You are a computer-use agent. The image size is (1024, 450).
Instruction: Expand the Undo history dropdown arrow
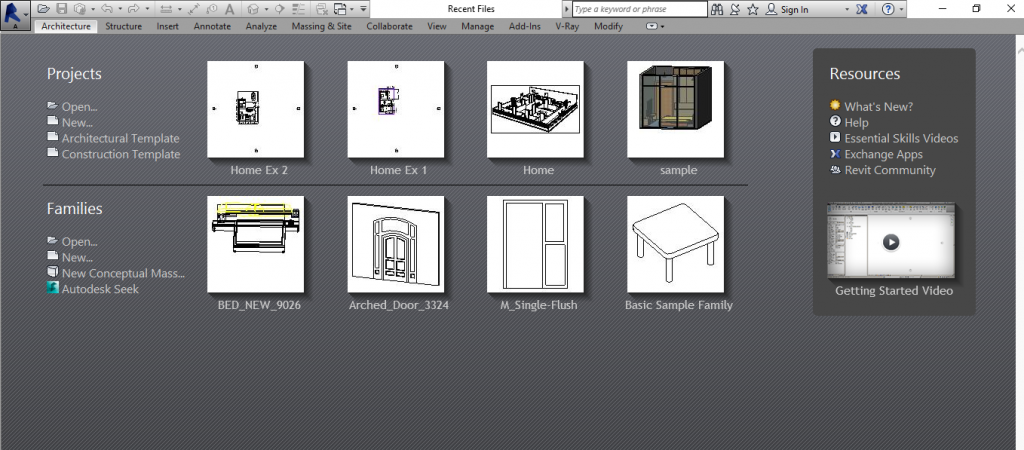120,9
